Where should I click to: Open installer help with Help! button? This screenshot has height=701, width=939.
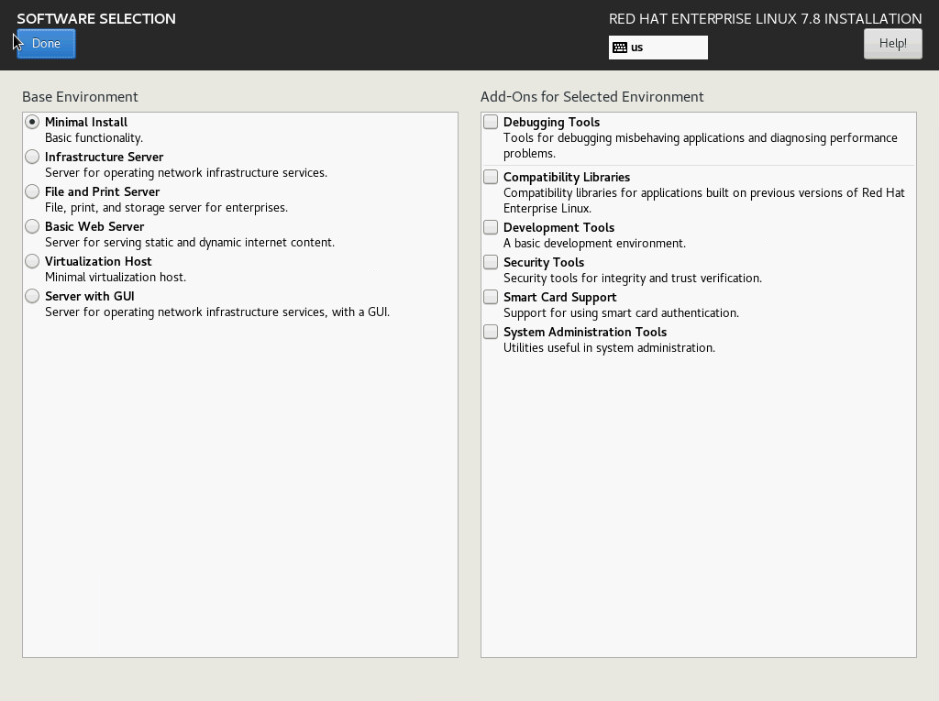pos(892,44)
